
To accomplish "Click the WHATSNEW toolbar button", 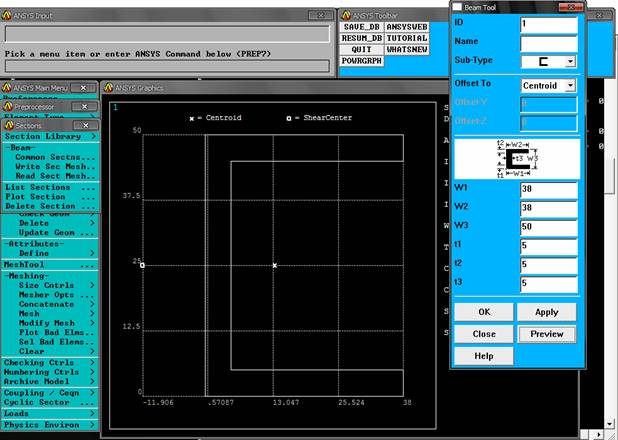I will 407,50.
